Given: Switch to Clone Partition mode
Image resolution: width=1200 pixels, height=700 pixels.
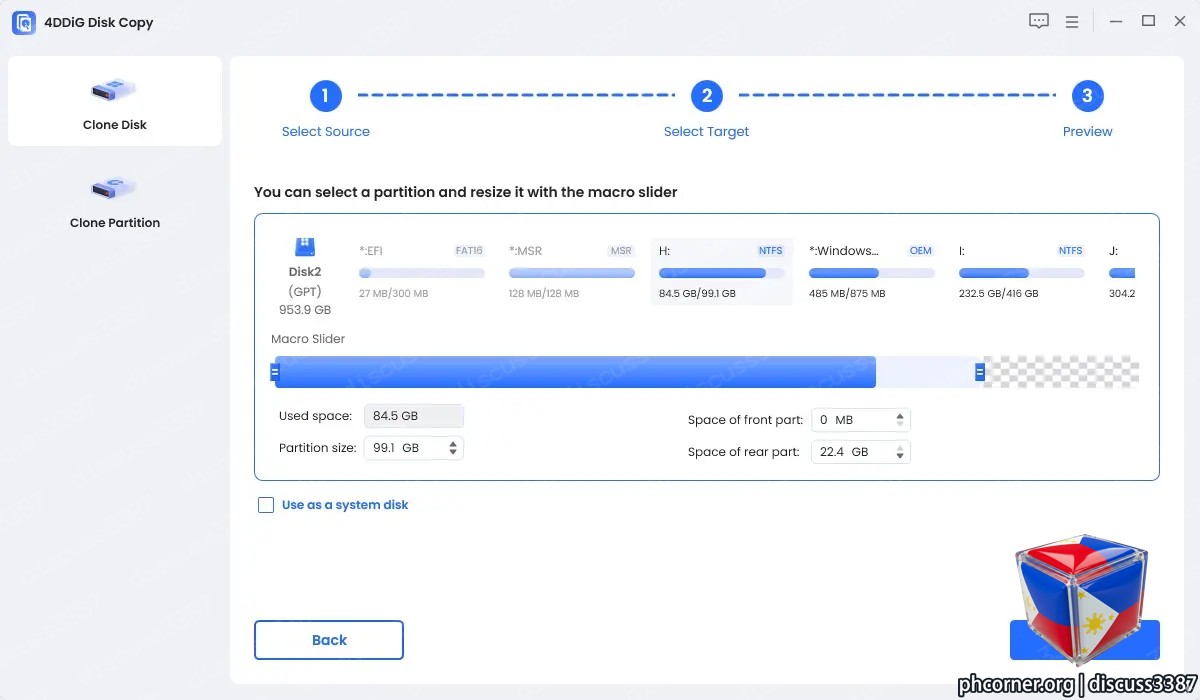Looking at the screenshot, I should [115, 200].
